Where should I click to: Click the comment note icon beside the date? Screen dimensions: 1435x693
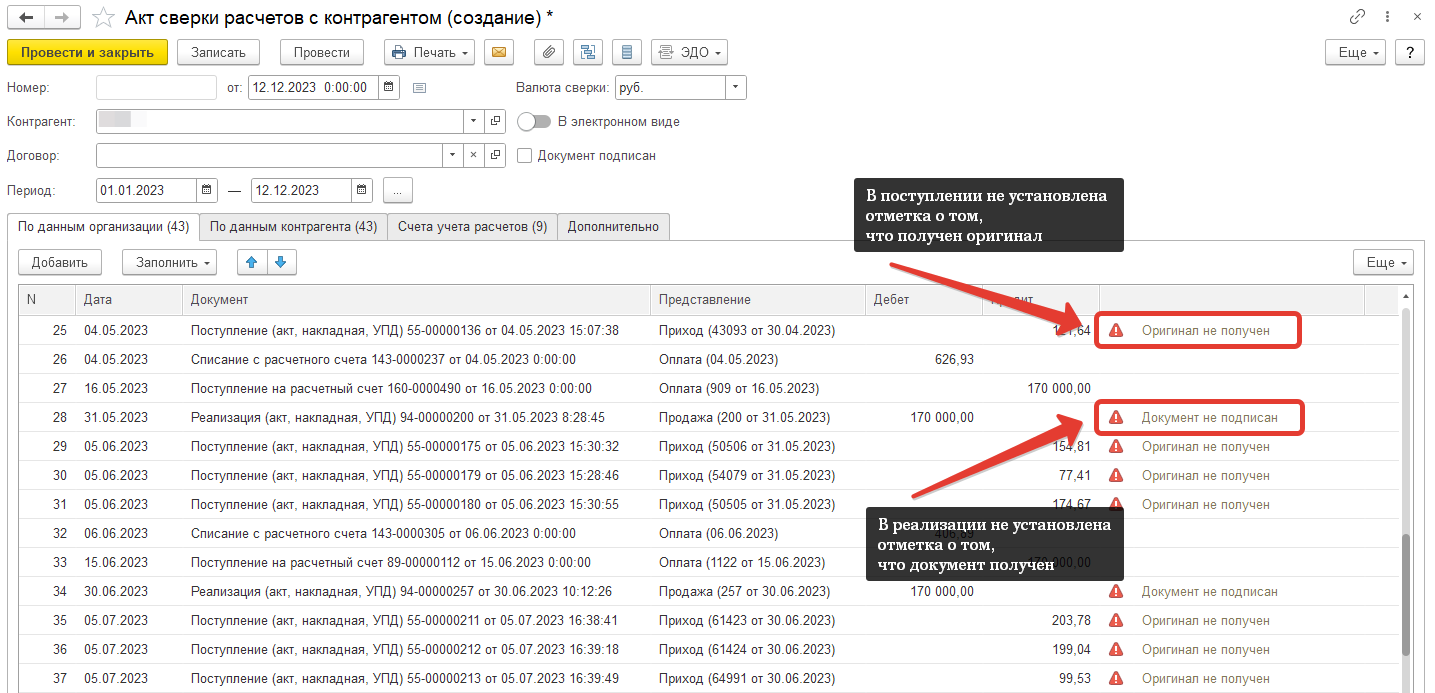point(419,88)
